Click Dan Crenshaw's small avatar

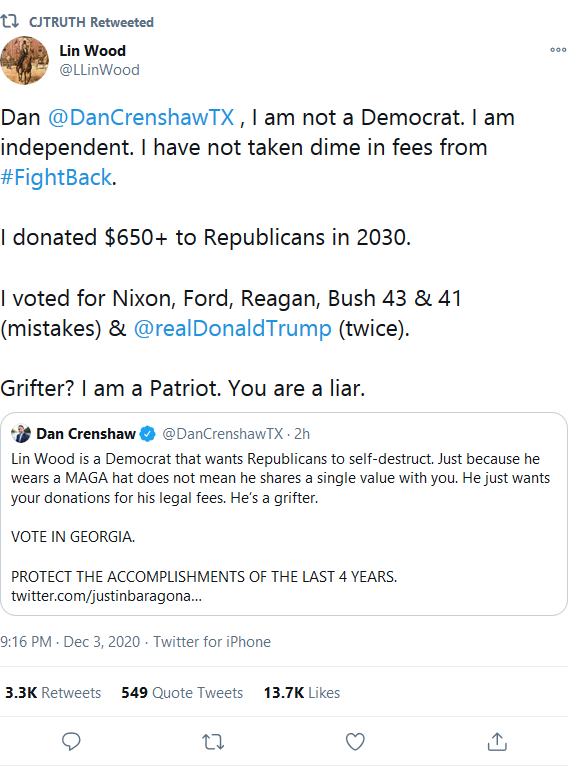point(21,434)
